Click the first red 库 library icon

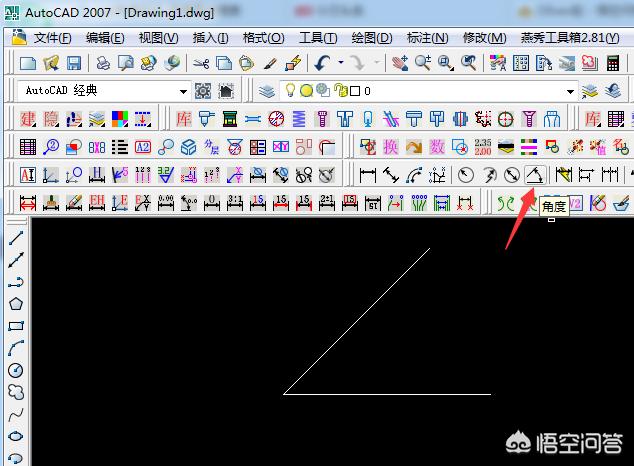[x=184, y=119]
